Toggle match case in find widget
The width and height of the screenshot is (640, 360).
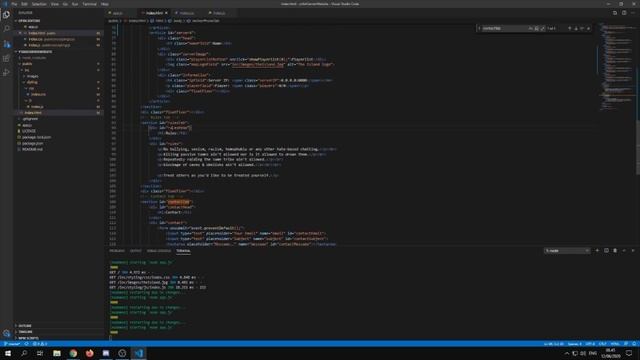coord(531,29)
